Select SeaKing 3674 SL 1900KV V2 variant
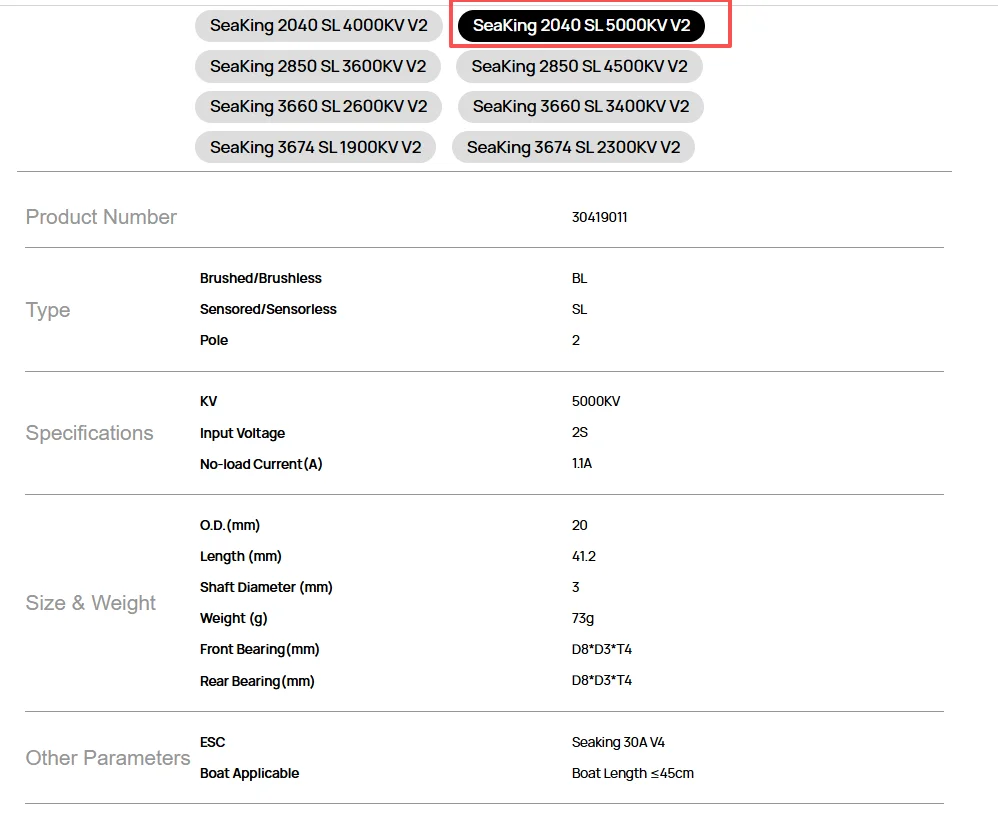Viewport: 998px width, 815px height. pos(315,147)
